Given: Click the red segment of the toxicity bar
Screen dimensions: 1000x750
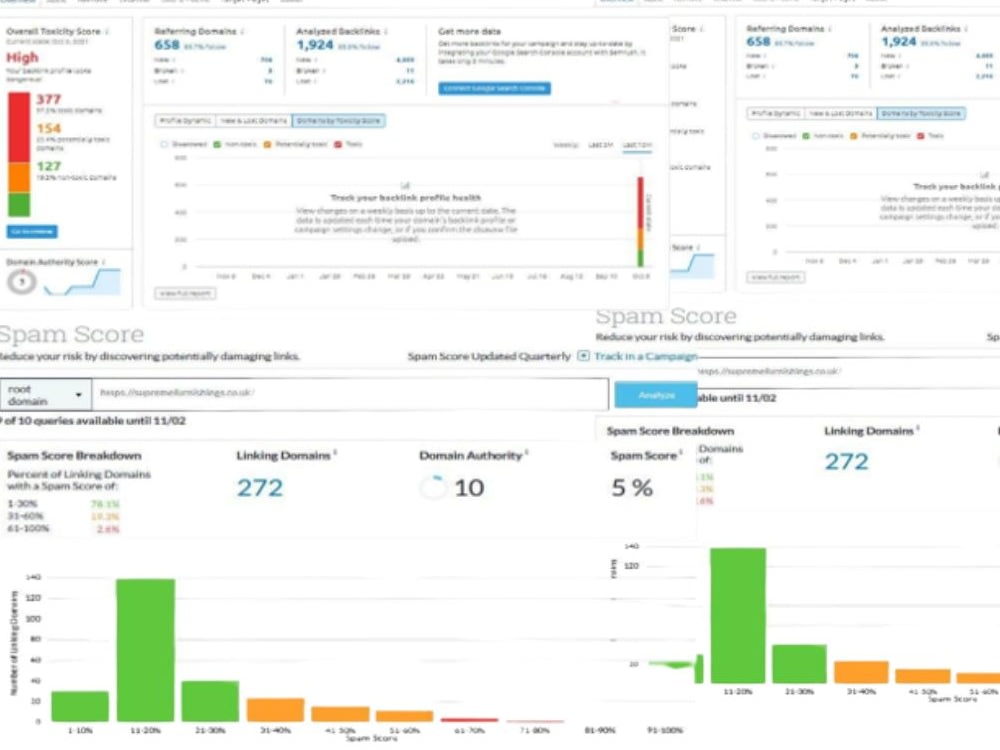Looking at the screenshot, I should (18, 127).
